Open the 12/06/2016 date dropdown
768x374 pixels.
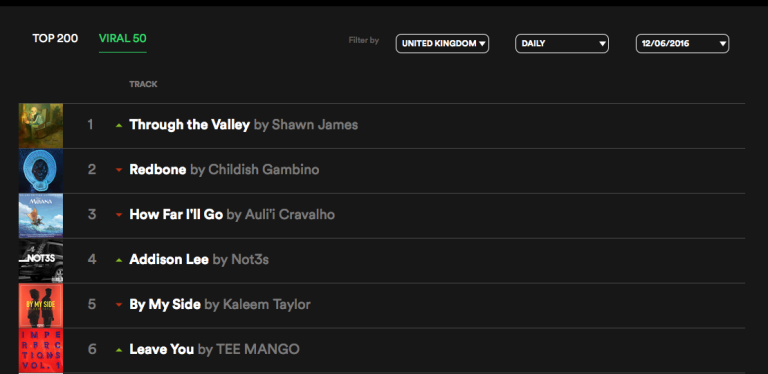click(682, 44)
